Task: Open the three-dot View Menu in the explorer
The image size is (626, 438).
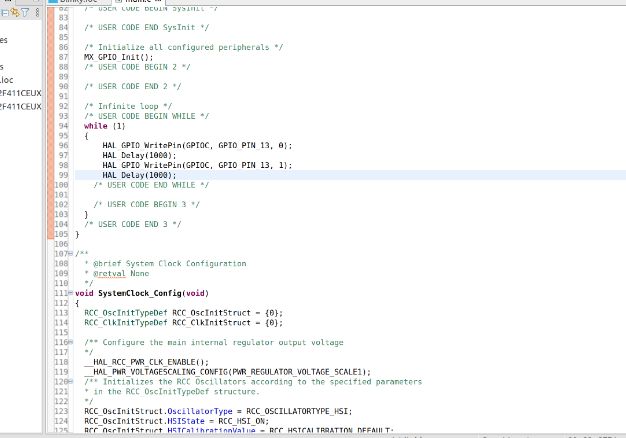Action: pos(37,13)
